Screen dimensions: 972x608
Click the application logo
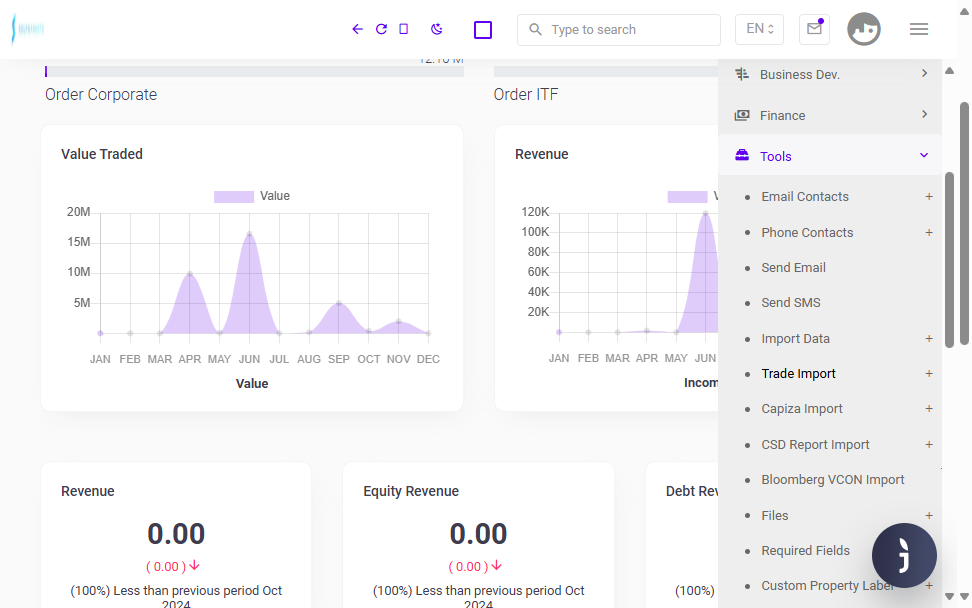coord(28,29)
